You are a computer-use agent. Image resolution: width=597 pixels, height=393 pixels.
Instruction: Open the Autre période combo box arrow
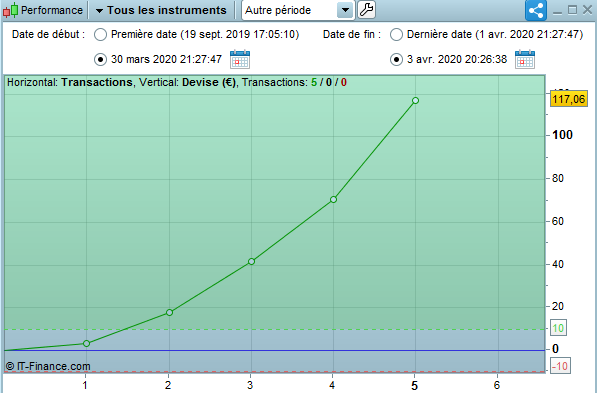pyautogui.click(x=345, y=10)
